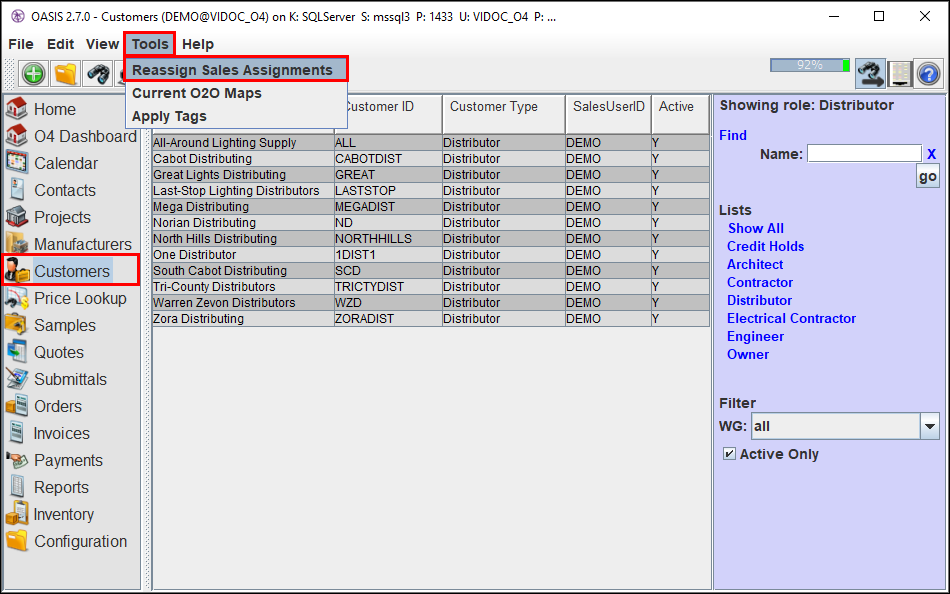
Task: Select the Mega Distributing row
Action: (431, 207)
